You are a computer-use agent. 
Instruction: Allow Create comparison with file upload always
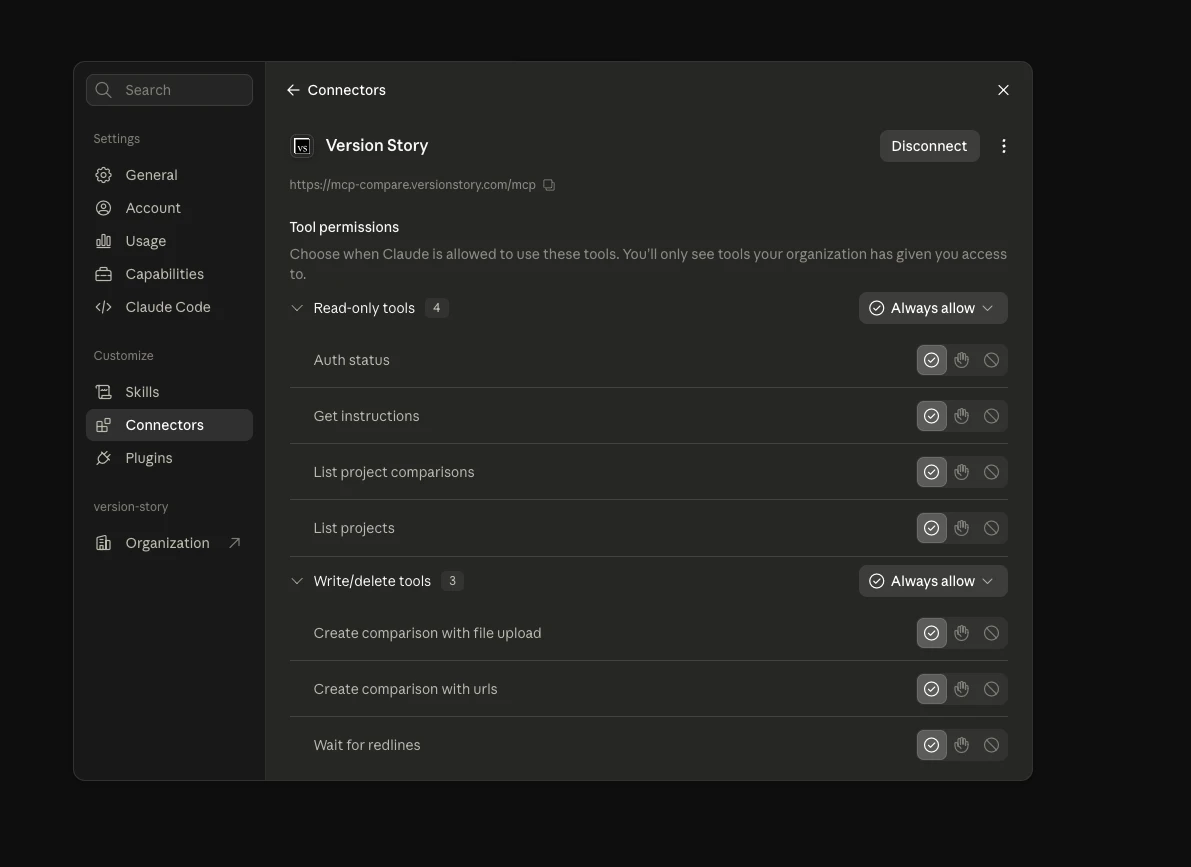coord(931,633)
